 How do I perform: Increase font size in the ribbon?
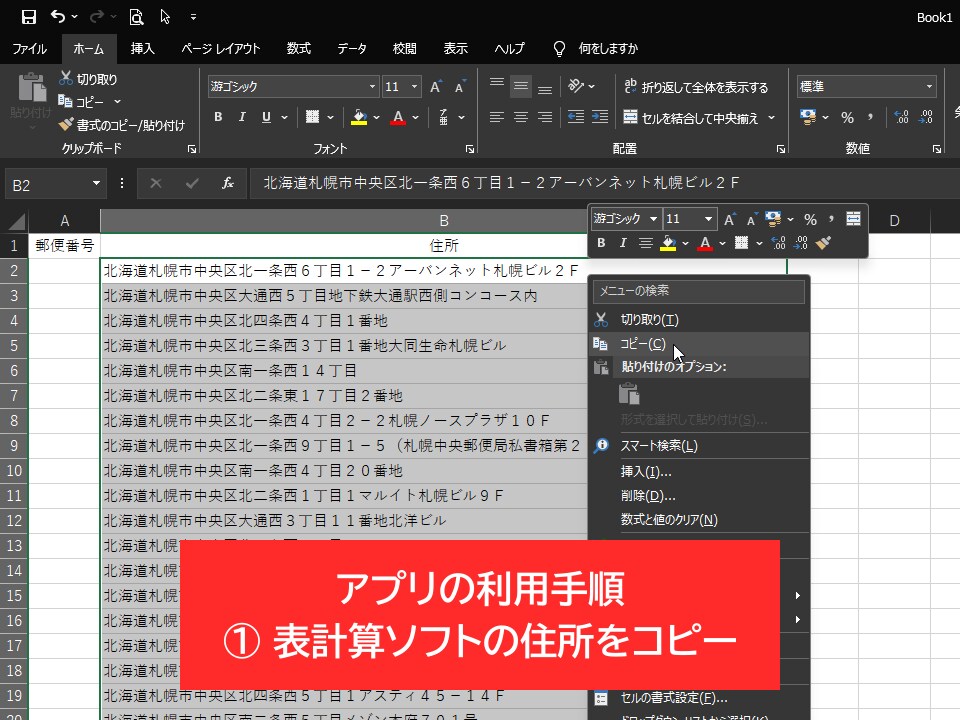(435, 87)
